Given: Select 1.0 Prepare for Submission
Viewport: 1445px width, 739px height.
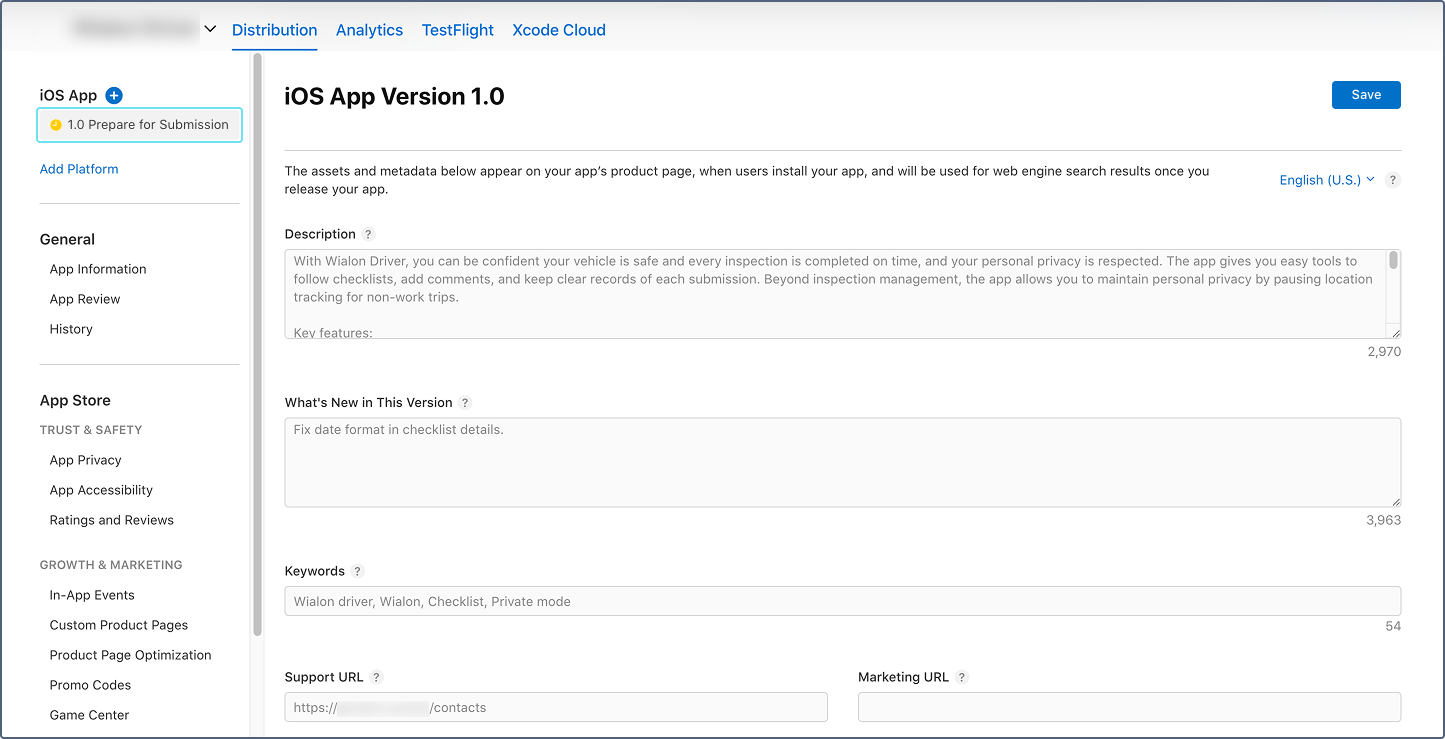Looking at the screenshot, I should [x=140, y=125].
